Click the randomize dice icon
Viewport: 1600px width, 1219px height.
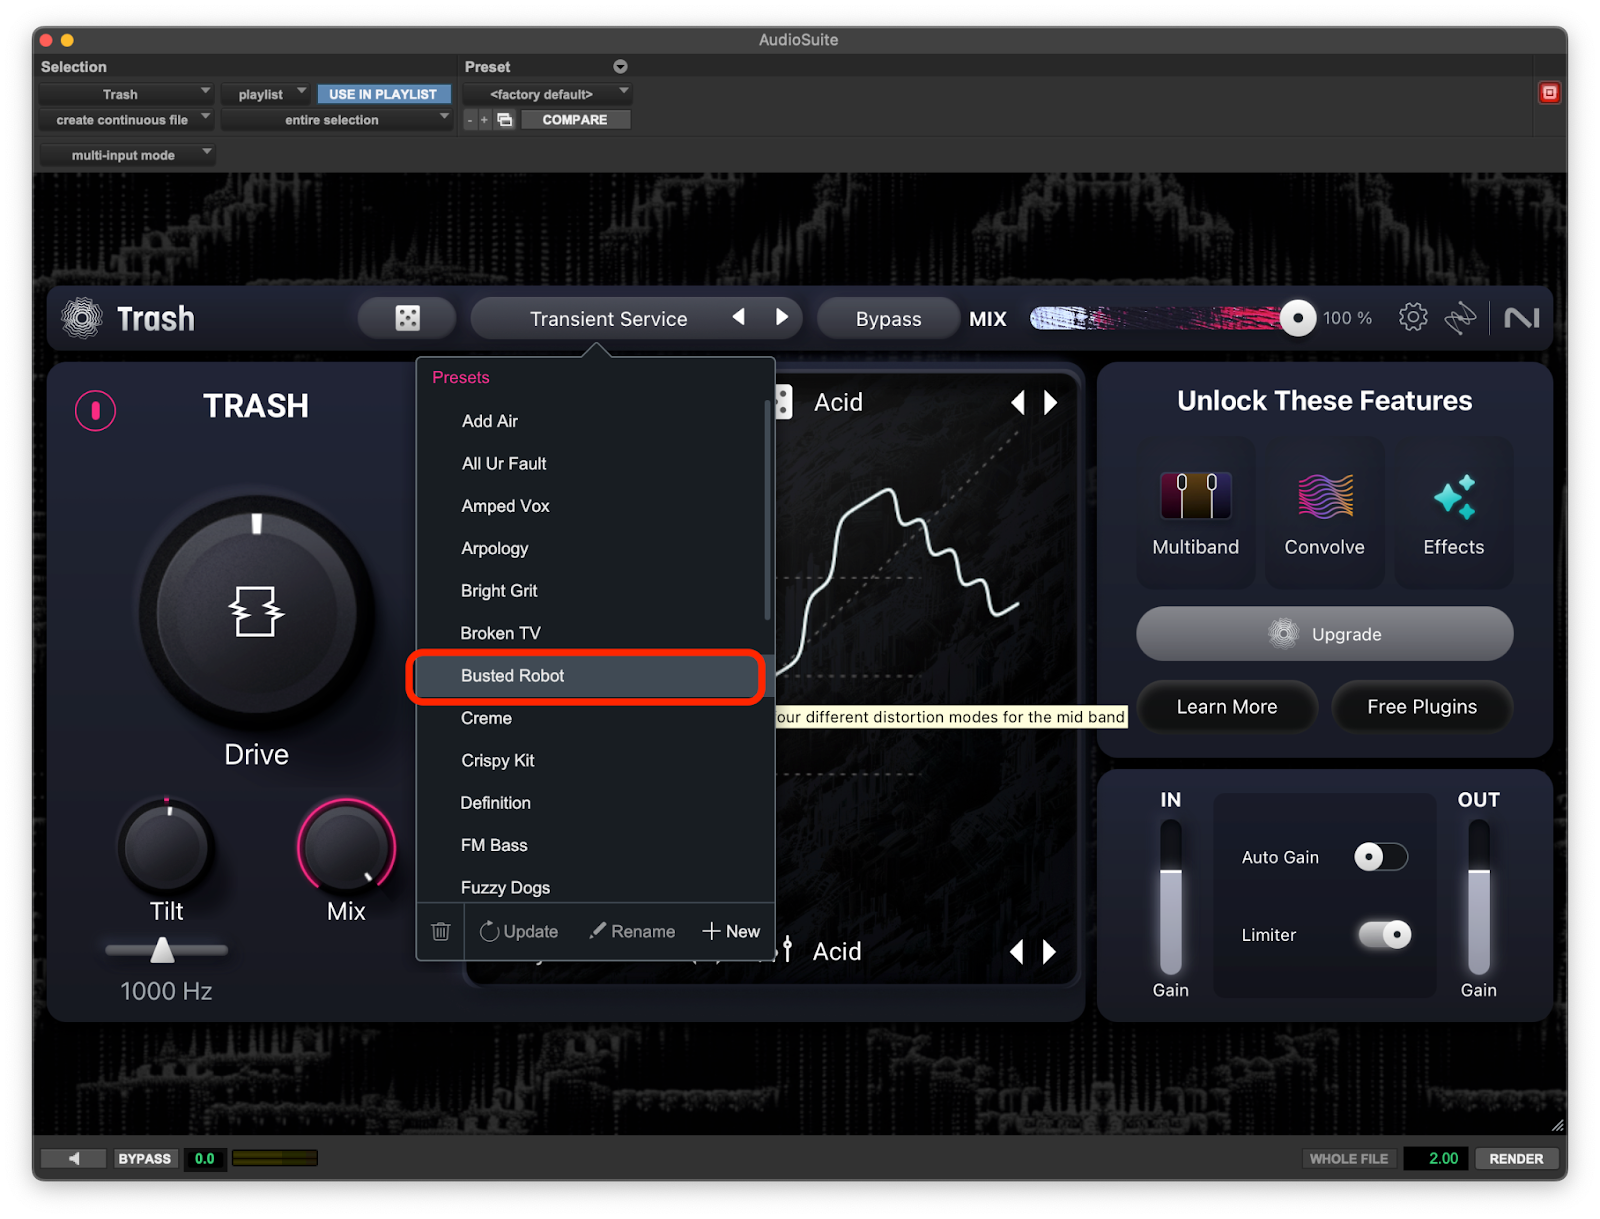click(x=407, y=318)
